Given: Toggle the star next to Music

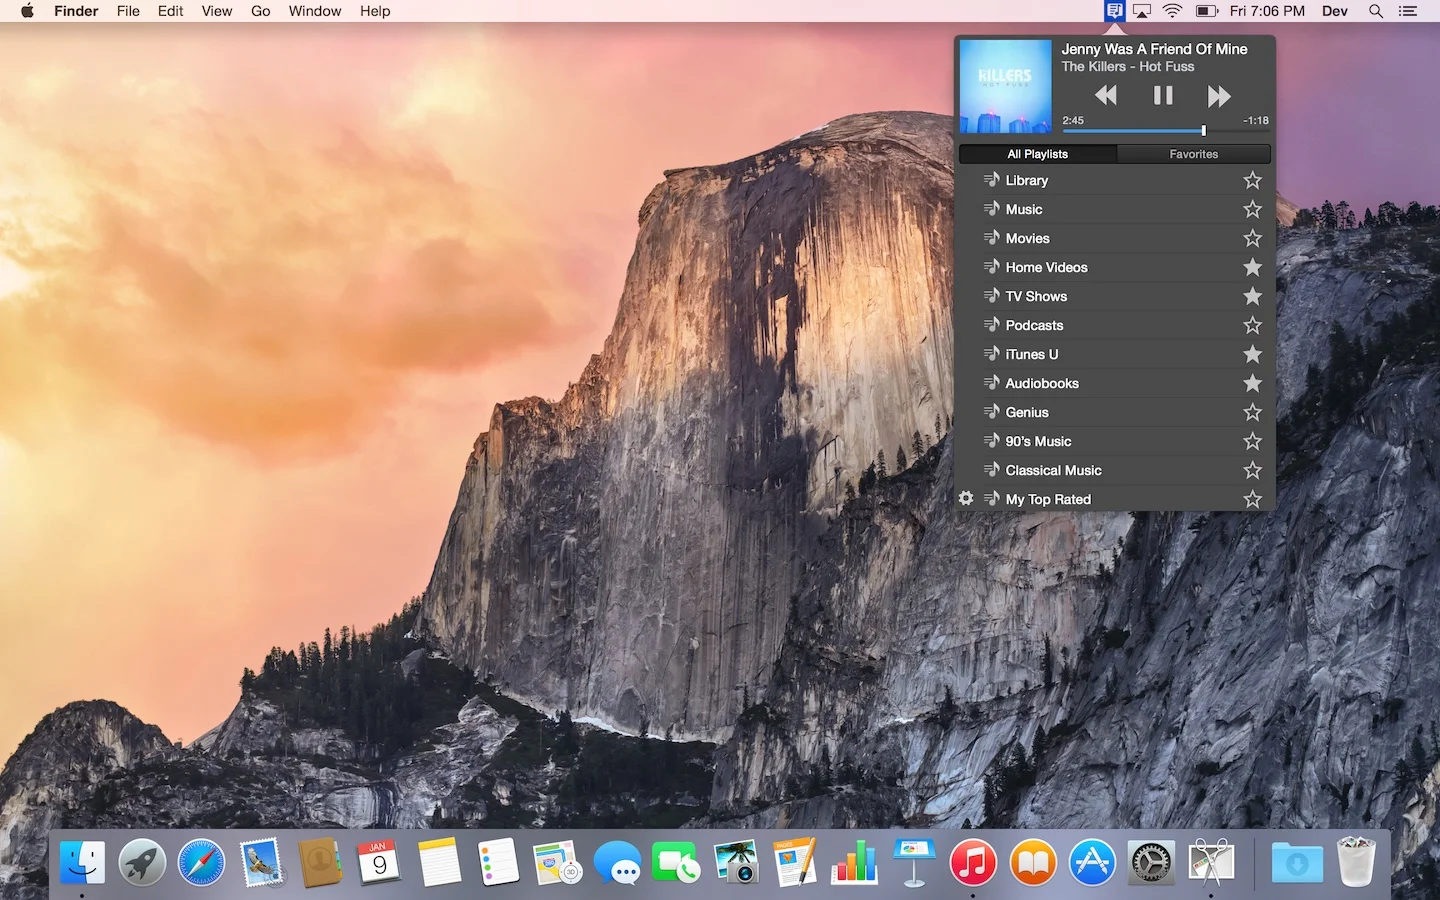Looking at the screenshot, I should tap(1252, 209).
